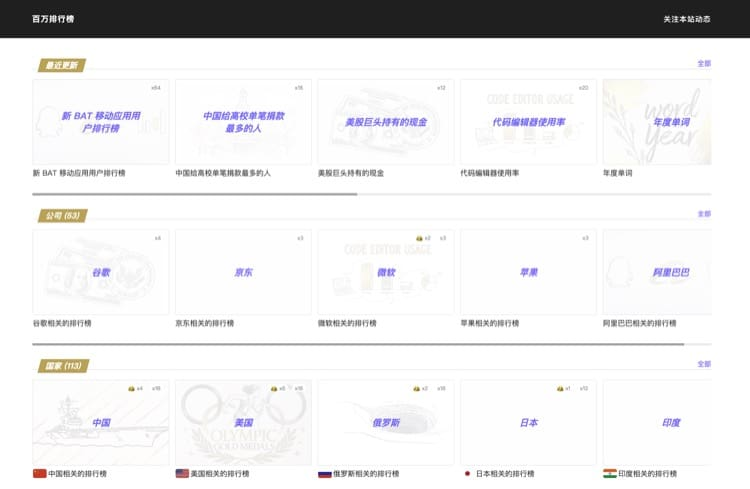The width and height of the screenshot is (750, 489).
Task: Select the 国家 (113) section label
Action: tap(64, 366)
